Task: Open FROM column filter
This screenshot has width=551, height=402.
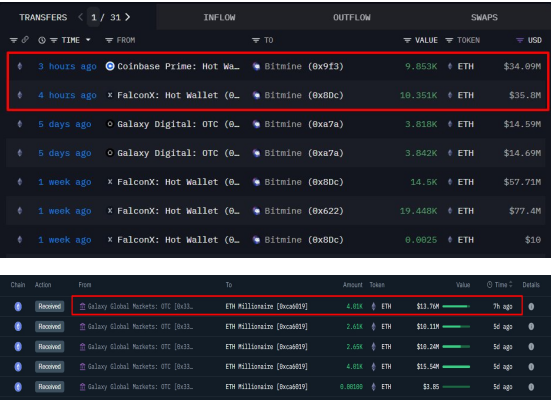Action: tap(109, 40)
